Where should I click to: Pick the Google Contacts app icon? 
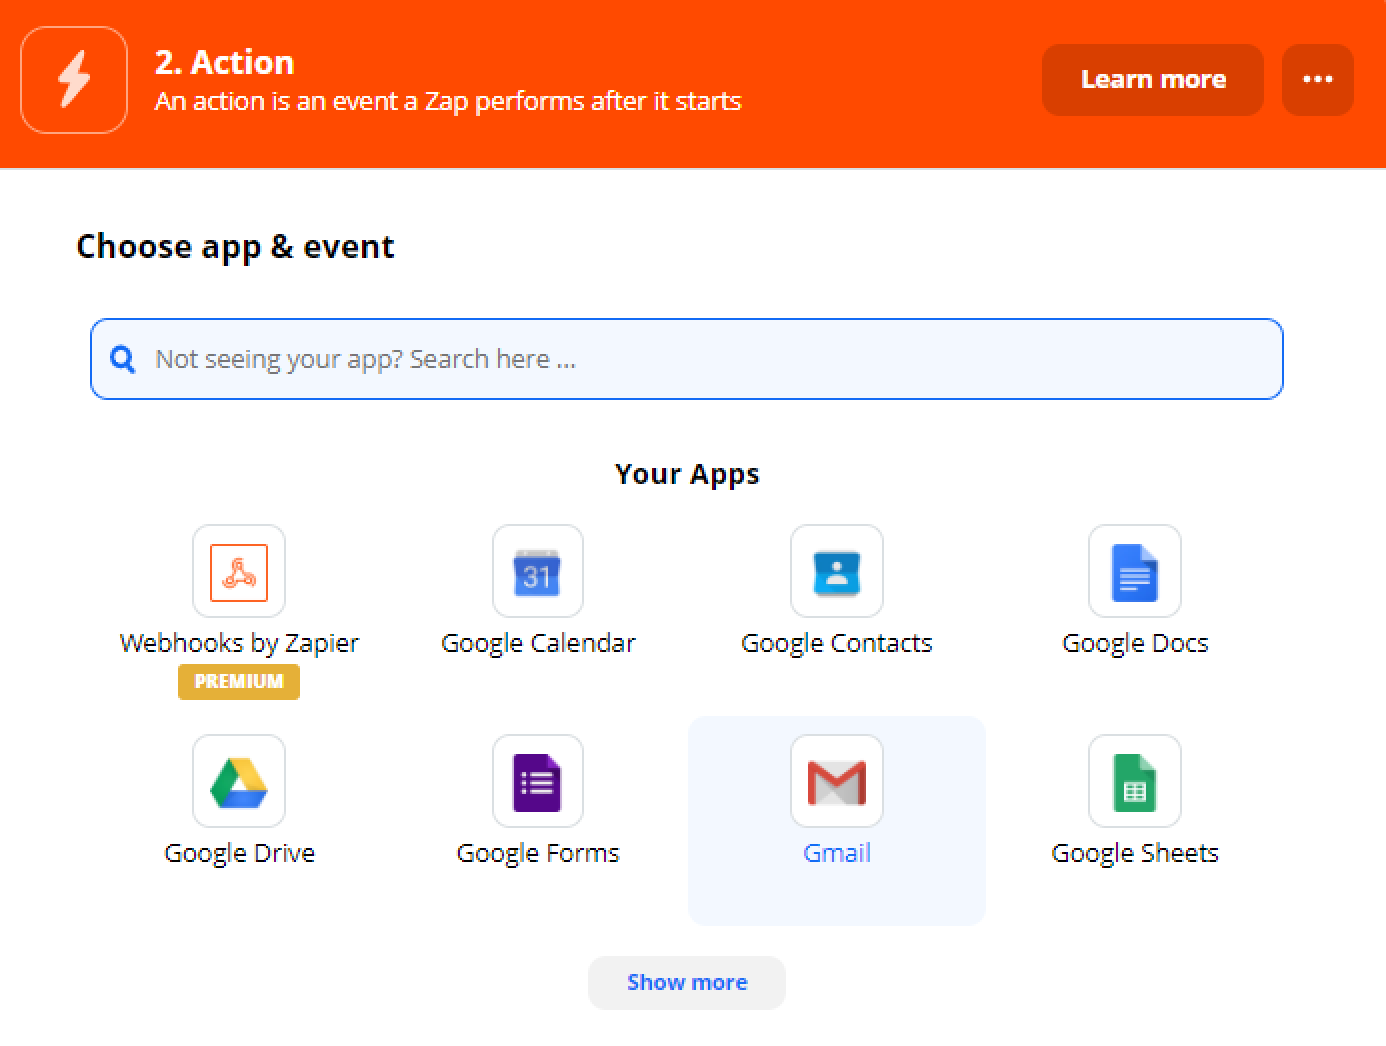[837, 571]
